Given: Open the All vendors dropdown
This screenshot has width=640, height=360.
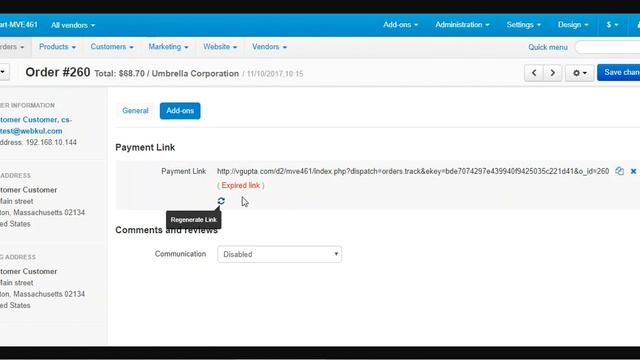Looking at the screenshot, I should pyautogui.click(x=73, y=25).
